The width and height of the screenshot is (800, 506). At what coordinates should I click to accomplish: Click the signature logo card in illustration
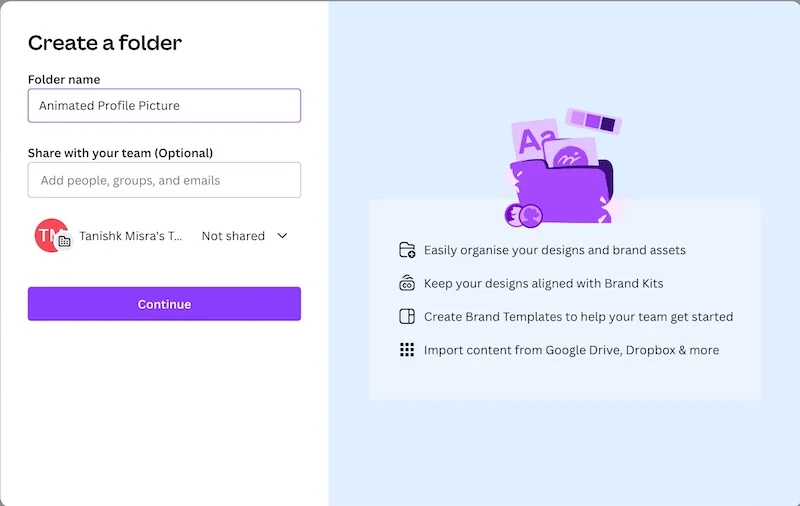(x=570, y=154)
